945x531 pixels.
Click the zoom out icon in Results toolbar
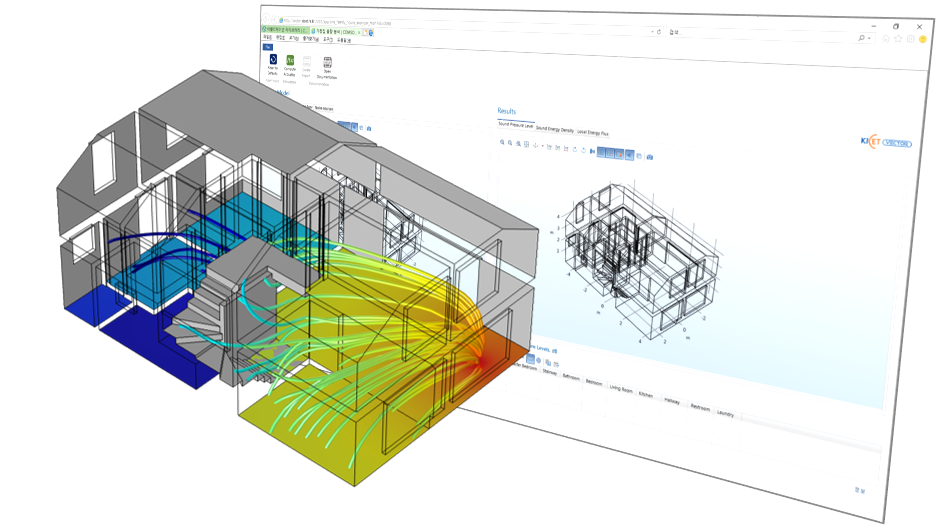point(510,144)
